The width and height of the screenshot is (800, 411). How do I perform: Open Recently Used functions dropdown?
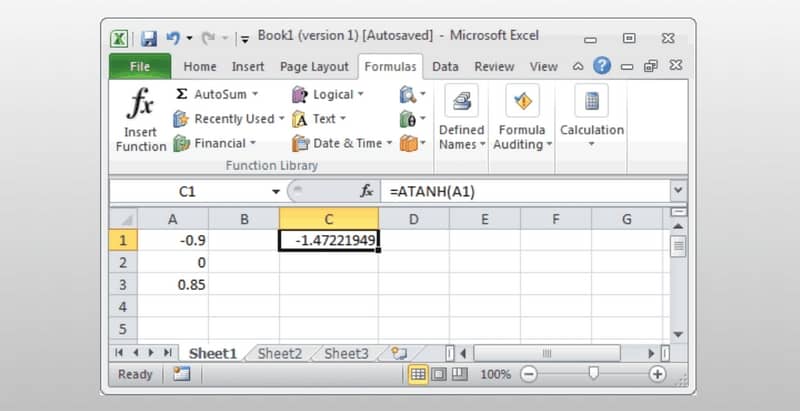click(228, 119)
